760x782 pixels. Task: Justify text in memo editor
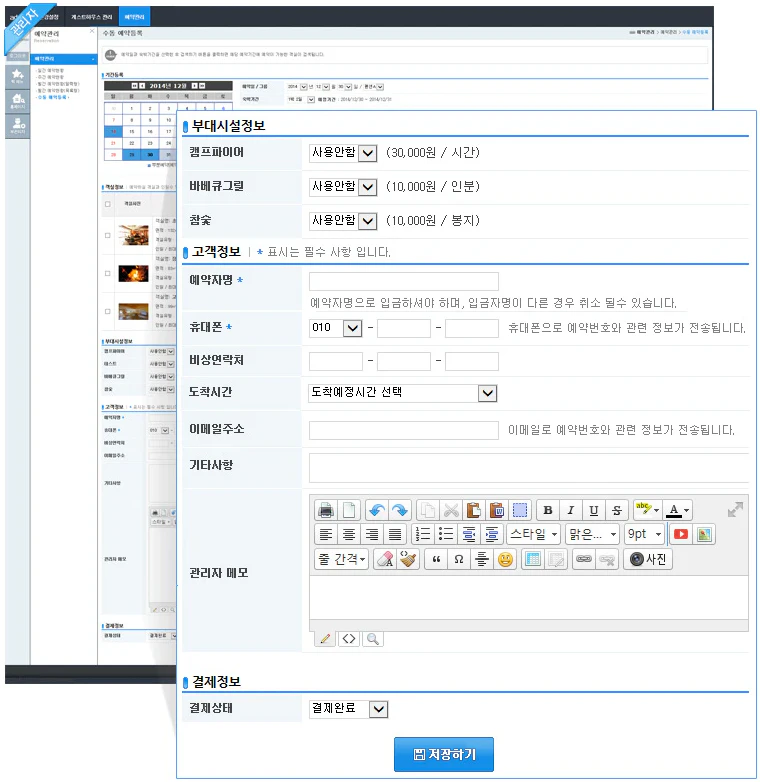pyautogui.click(x=395, y=535)
